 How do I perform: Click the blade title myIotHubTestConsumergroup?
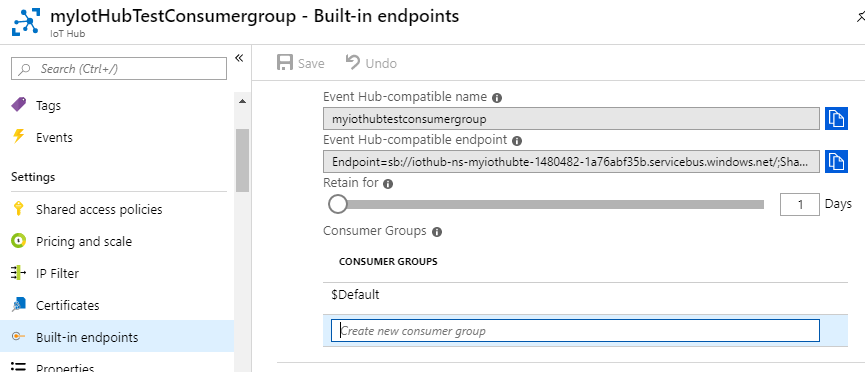pyautogui.click(x=173, y=16)
